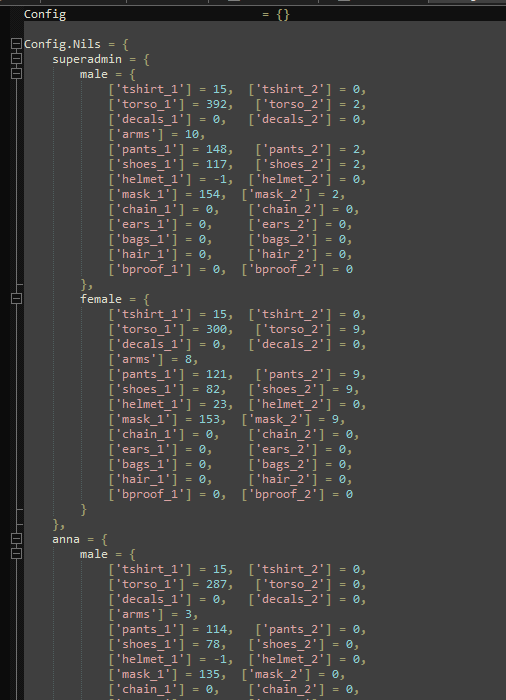Select mask_1 value 135
The height and width of the screenshot is (700, 506).
pyautogui.click(x=209, y=675)
